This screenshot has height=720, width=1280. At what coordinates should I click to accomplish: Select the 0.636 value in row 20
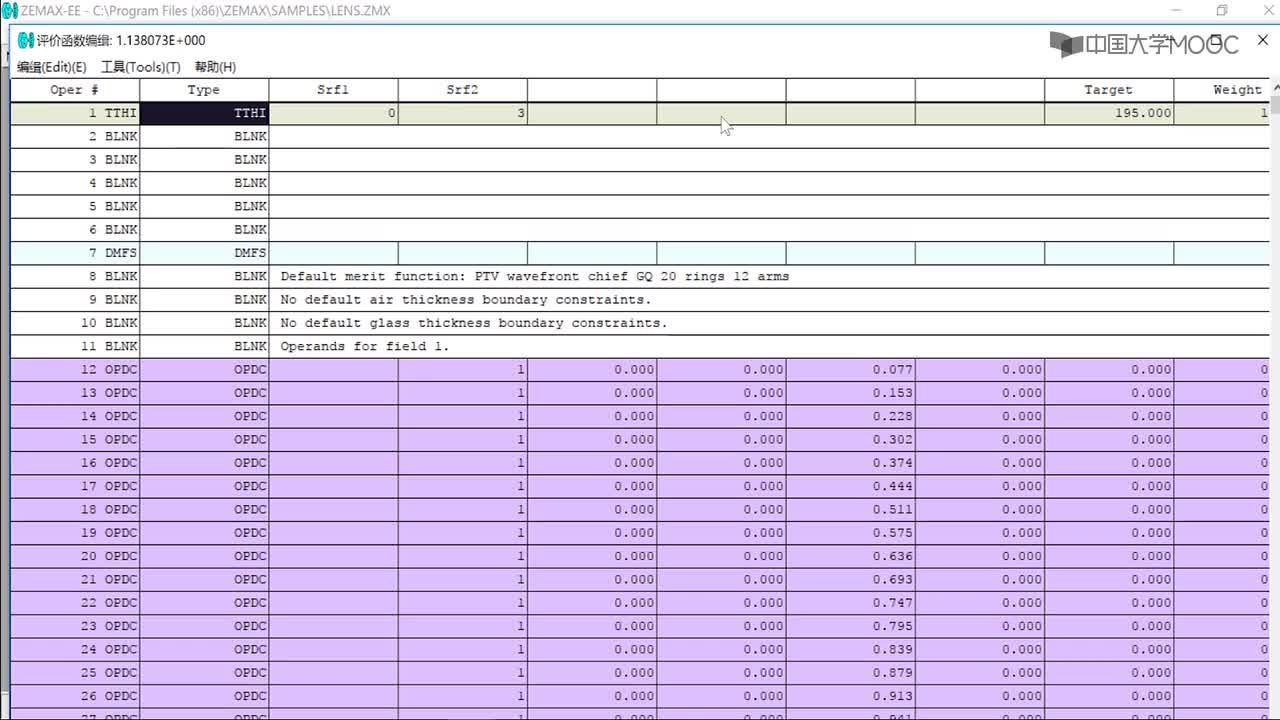[850, 556]
